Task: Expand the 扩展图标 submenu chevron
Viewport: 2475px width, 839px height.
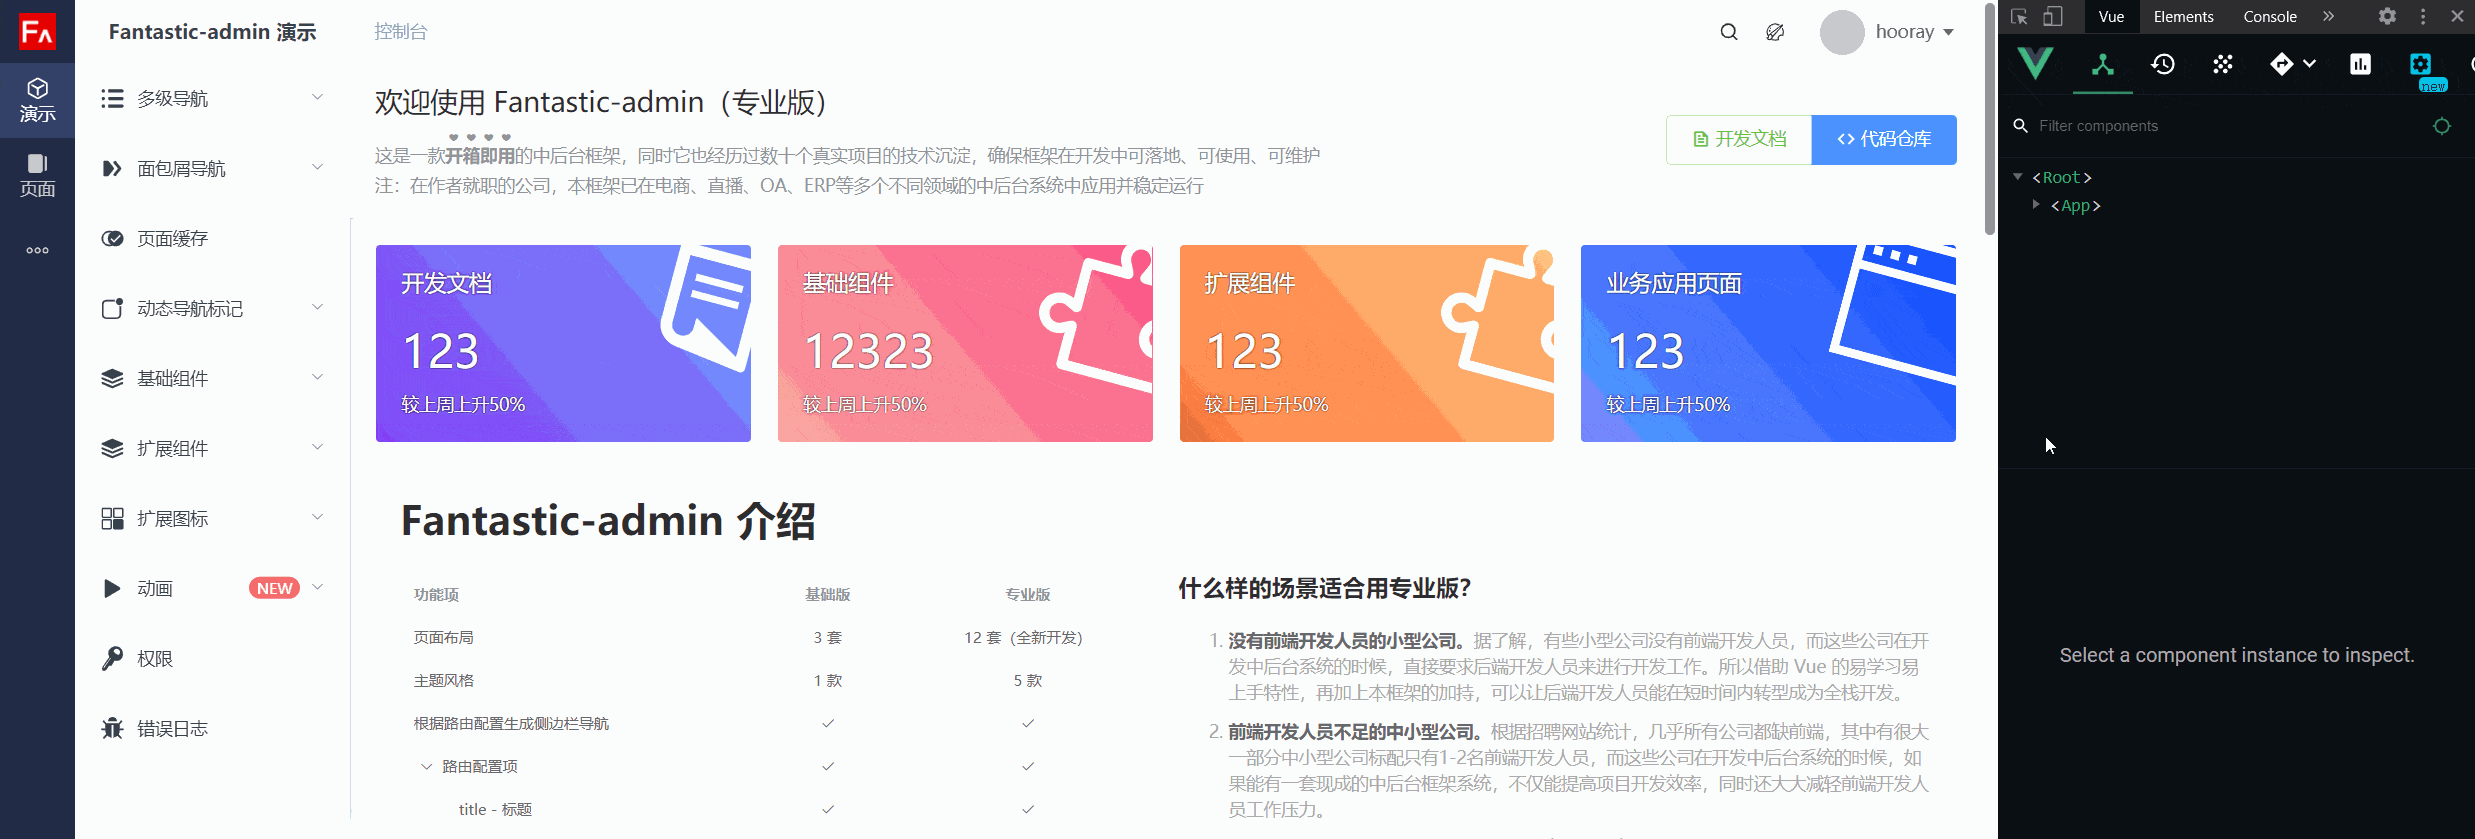Action: click(x=317, y=517)
